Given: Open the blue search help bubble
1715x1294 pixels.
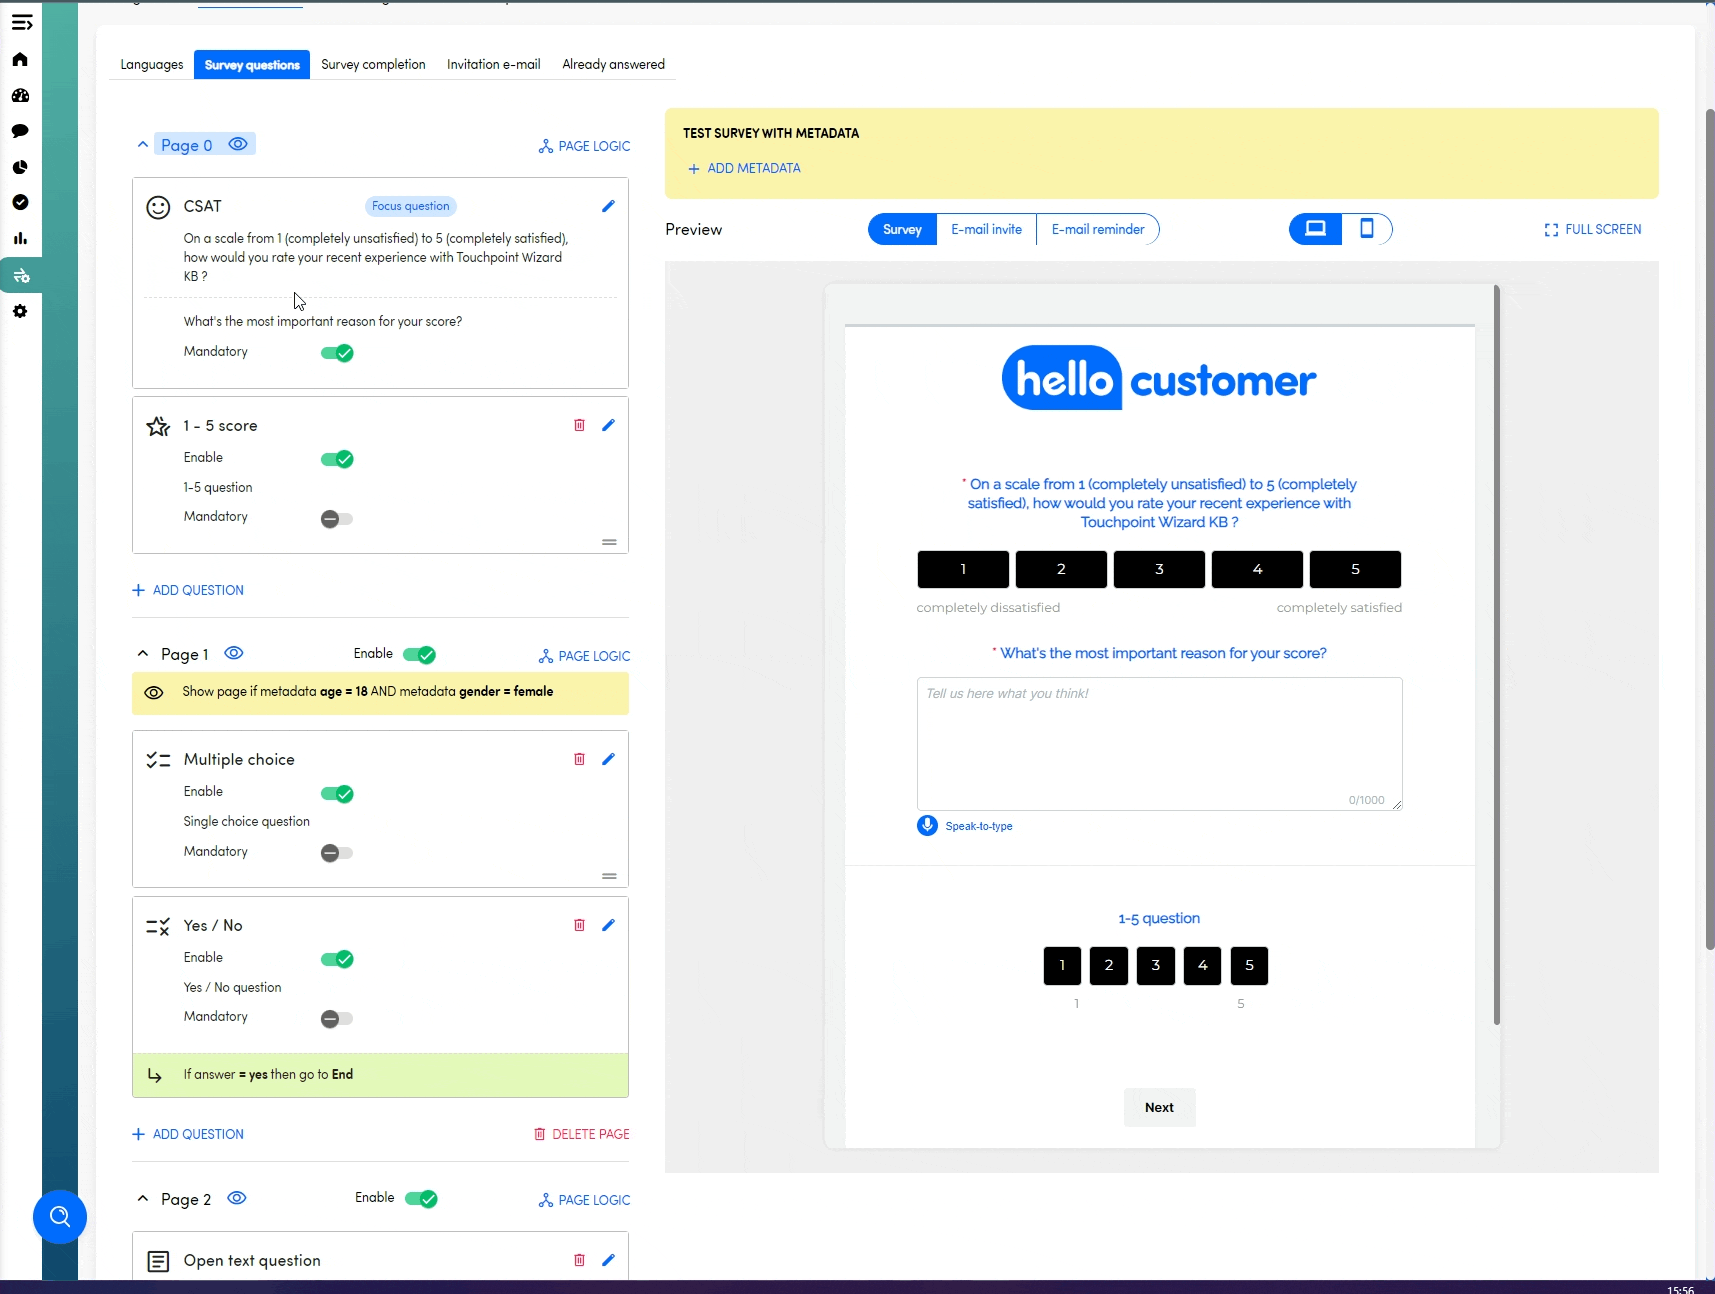Looking at the screenshot, I should (x=60, y=1216).
